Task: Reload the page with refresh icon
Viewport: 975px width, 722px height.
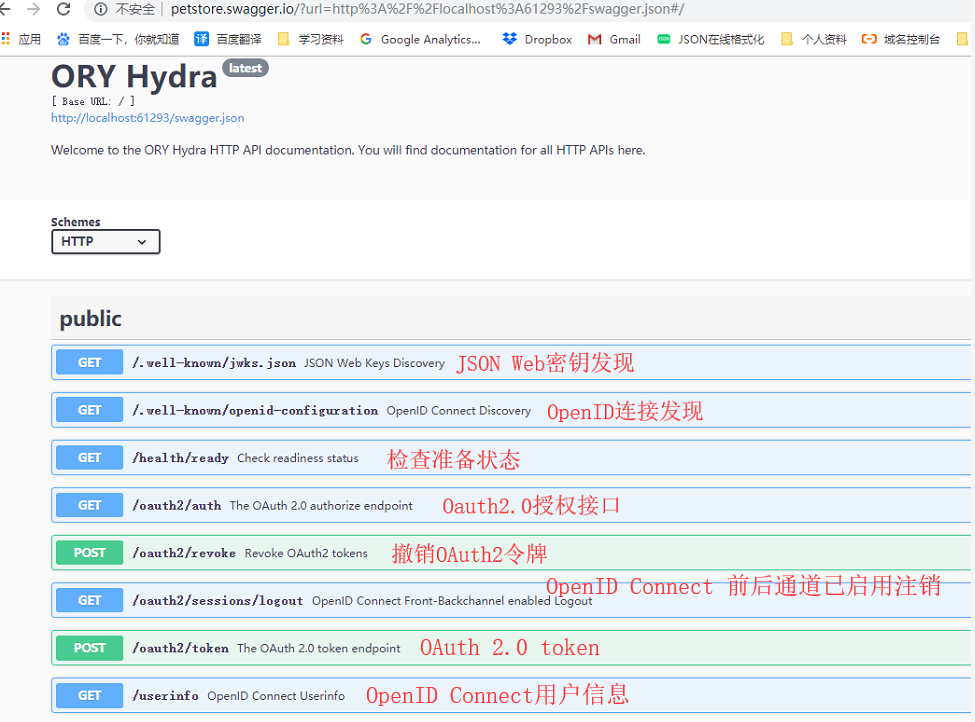Action: (x=63, y=9)
